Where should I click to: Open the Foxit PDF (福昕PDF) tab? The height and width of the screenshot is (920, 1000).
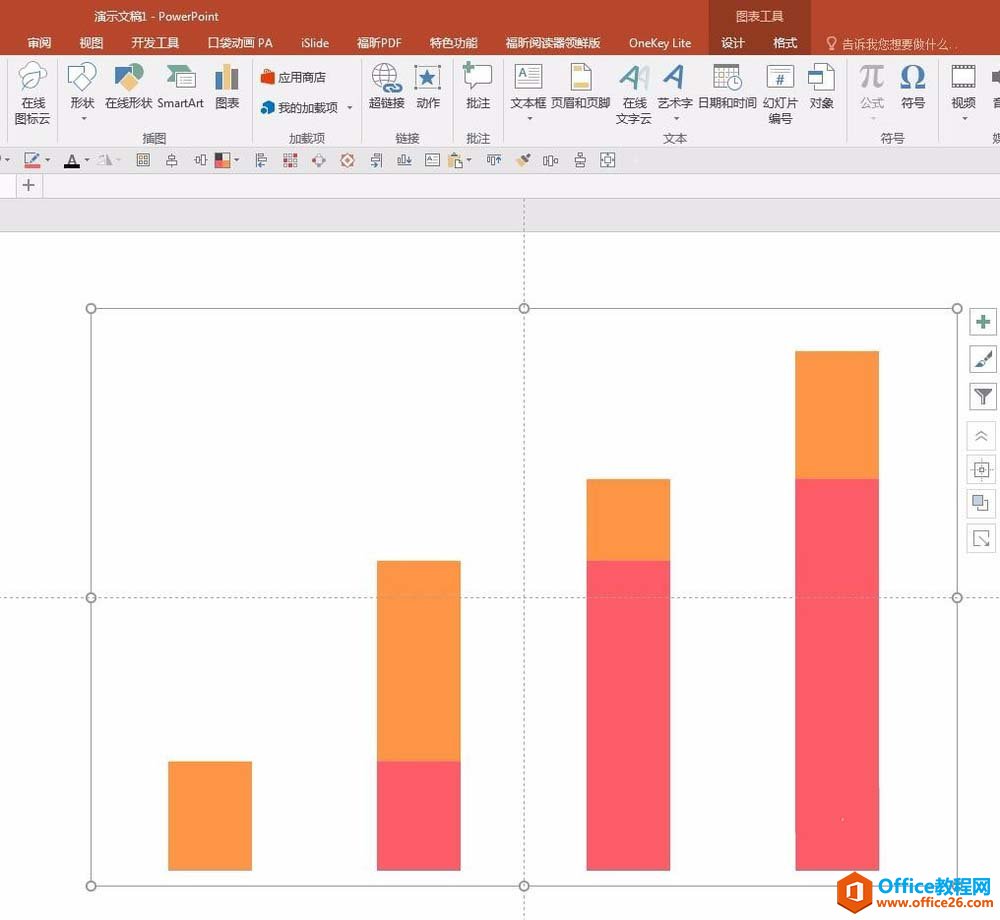[x=379, y=43]
